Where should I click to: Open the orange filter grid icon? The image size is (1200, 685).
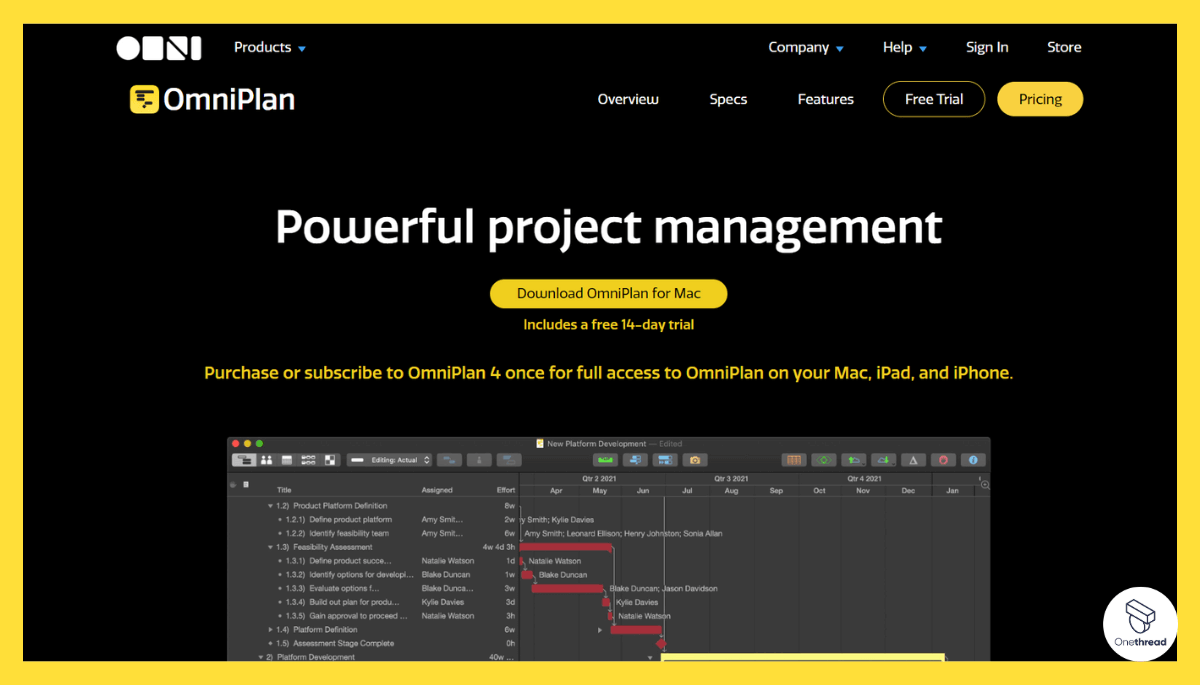pyautogui.click(x=794, y=459)
